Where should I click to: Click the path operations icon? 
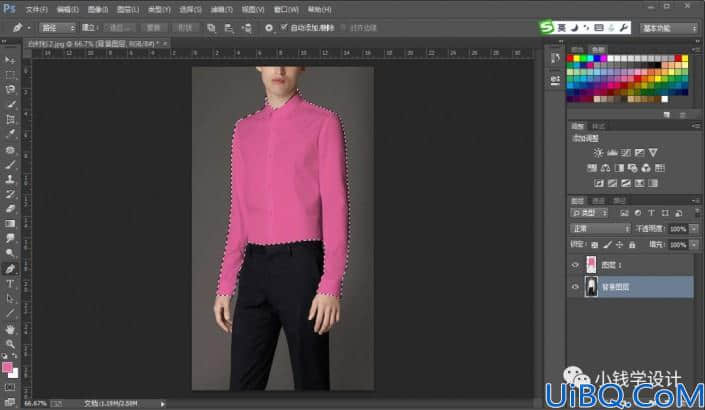pos(211,28)
